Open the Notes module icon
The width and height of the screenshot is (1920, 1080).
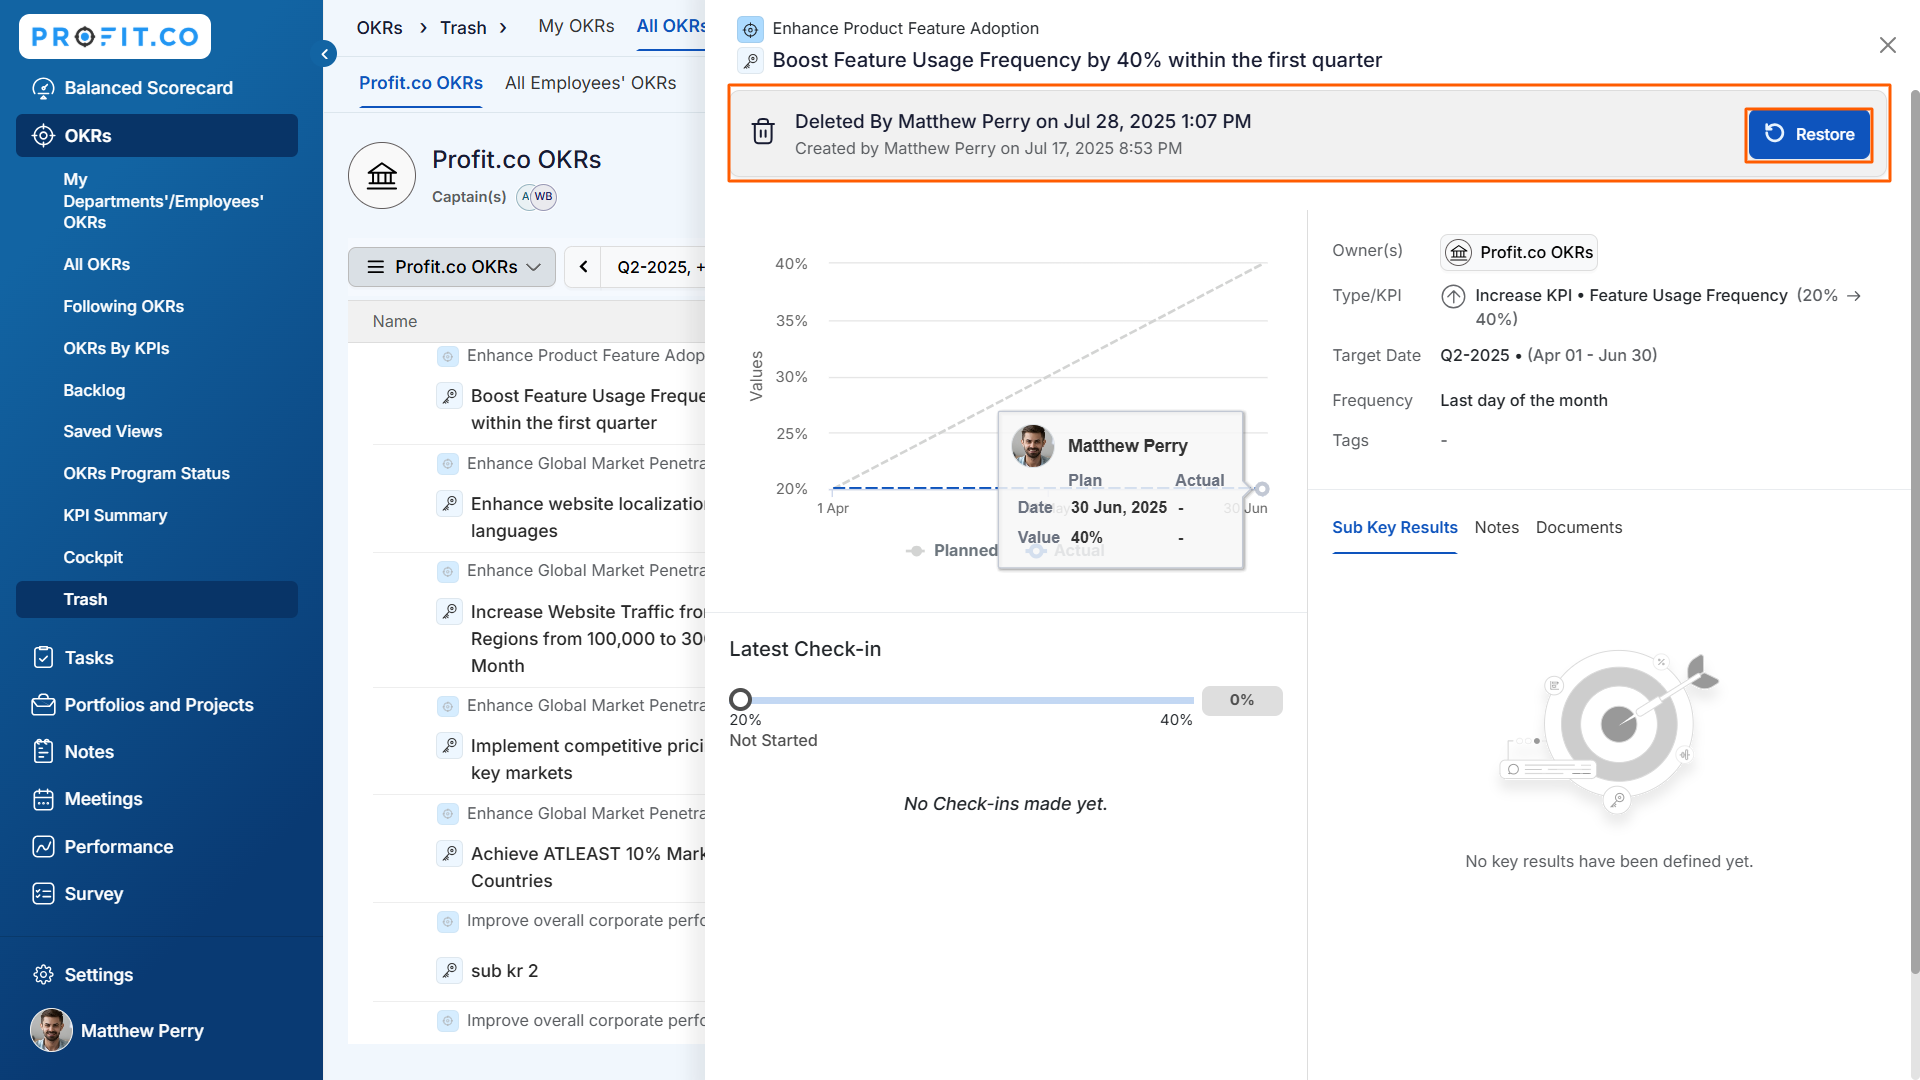click(x=43, y=751)
